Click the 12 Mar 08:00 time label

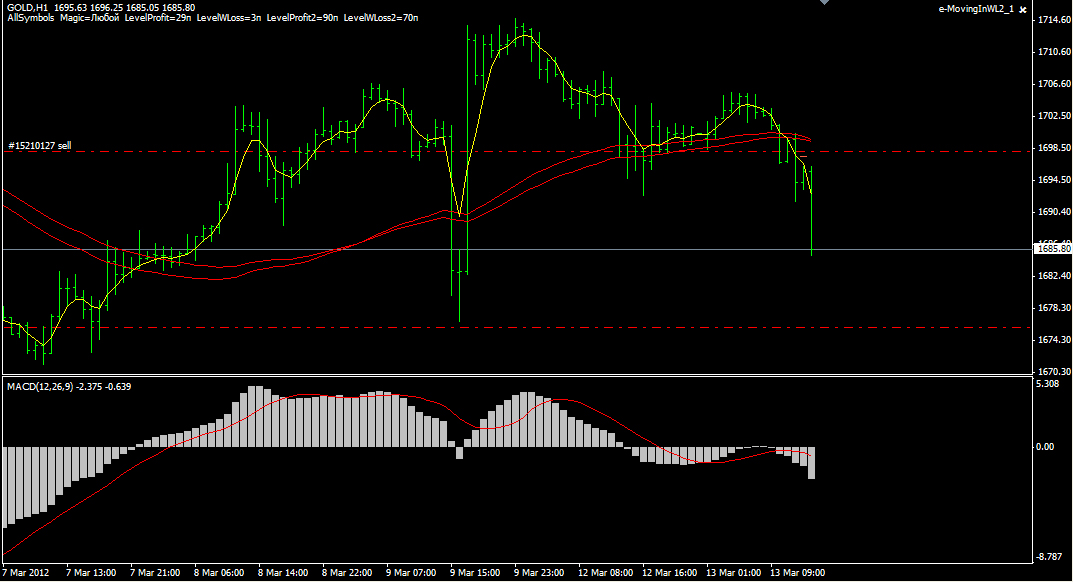pos(605,573)
